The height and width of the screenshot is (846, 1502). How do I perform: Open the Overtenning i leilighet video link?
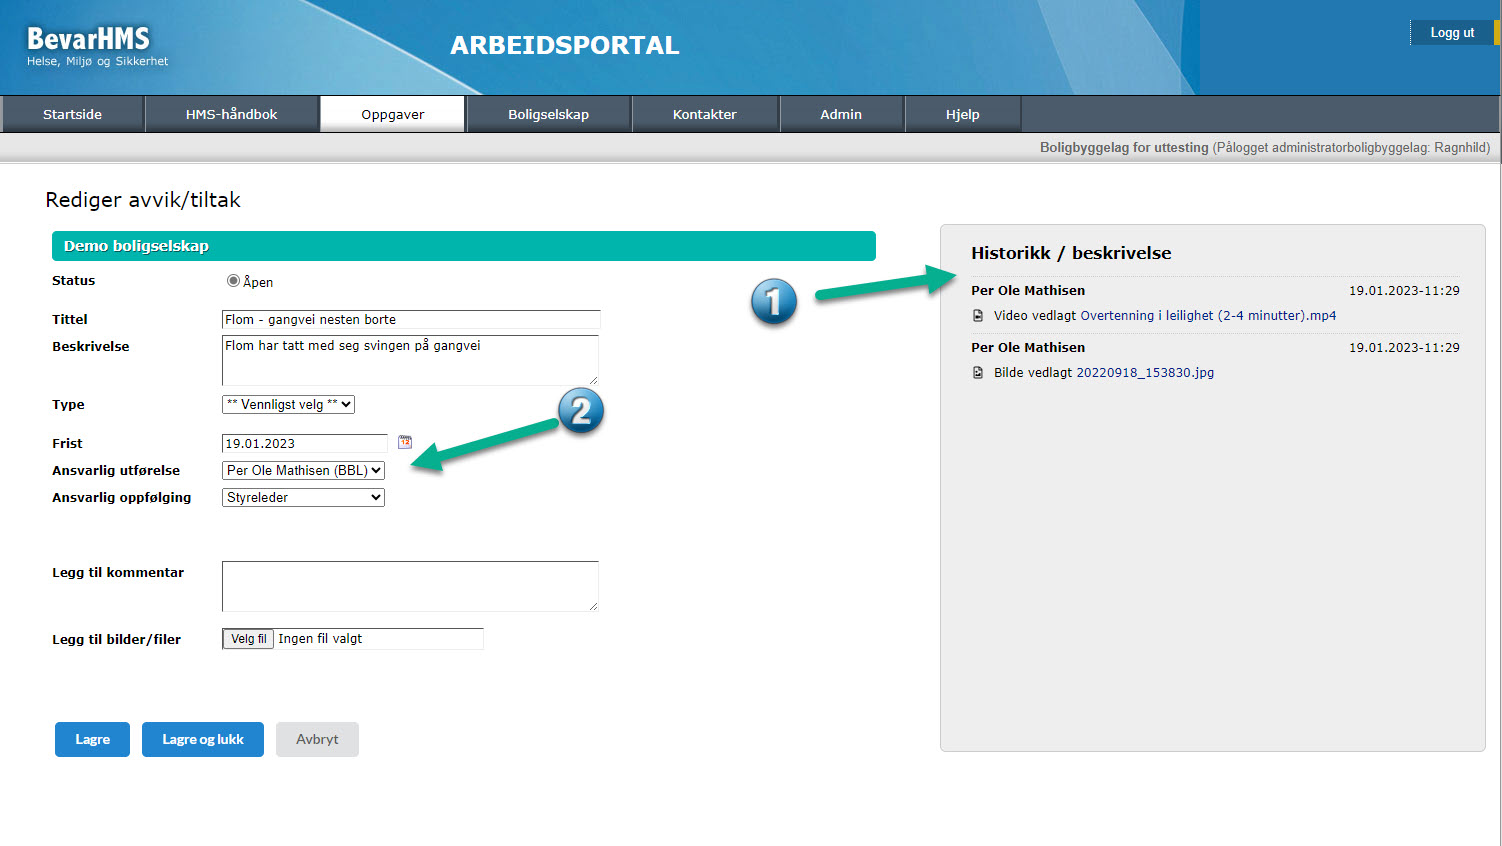point(1208,316)
